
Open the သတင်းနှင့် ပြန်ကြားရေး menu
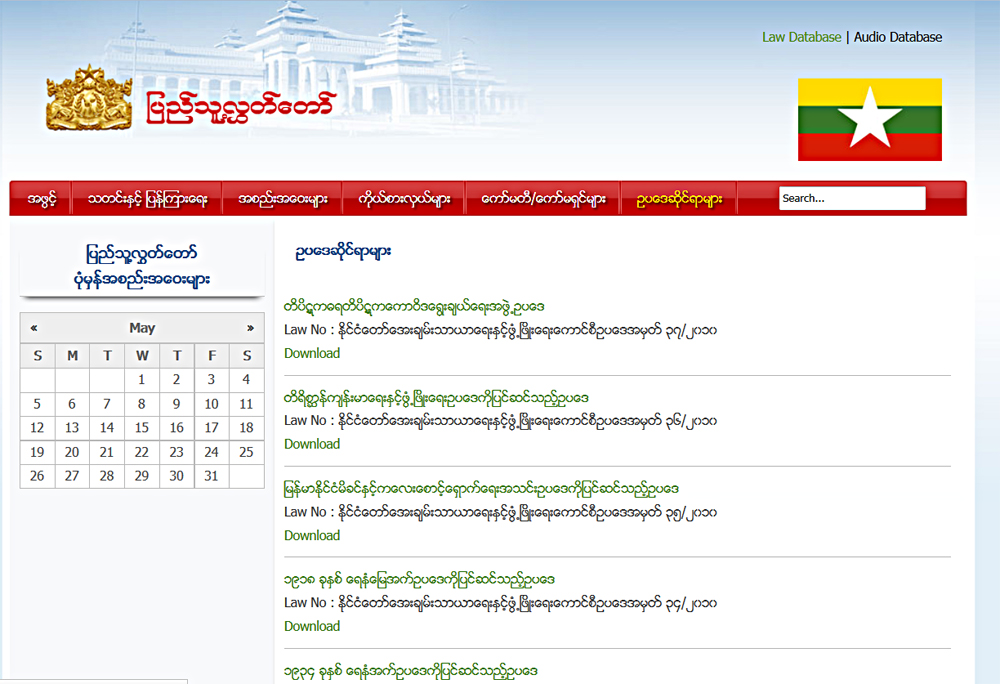[147, 199]
